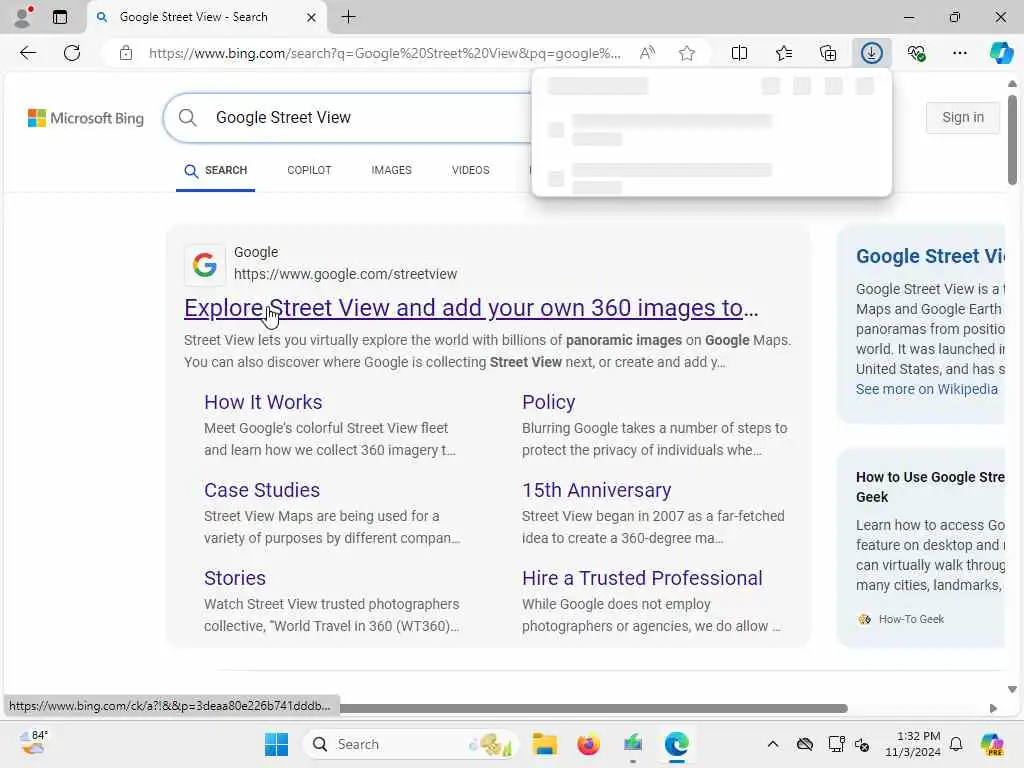
Task: Click the horizontal scrollbar thumb
Action: [x=593, y=709]
